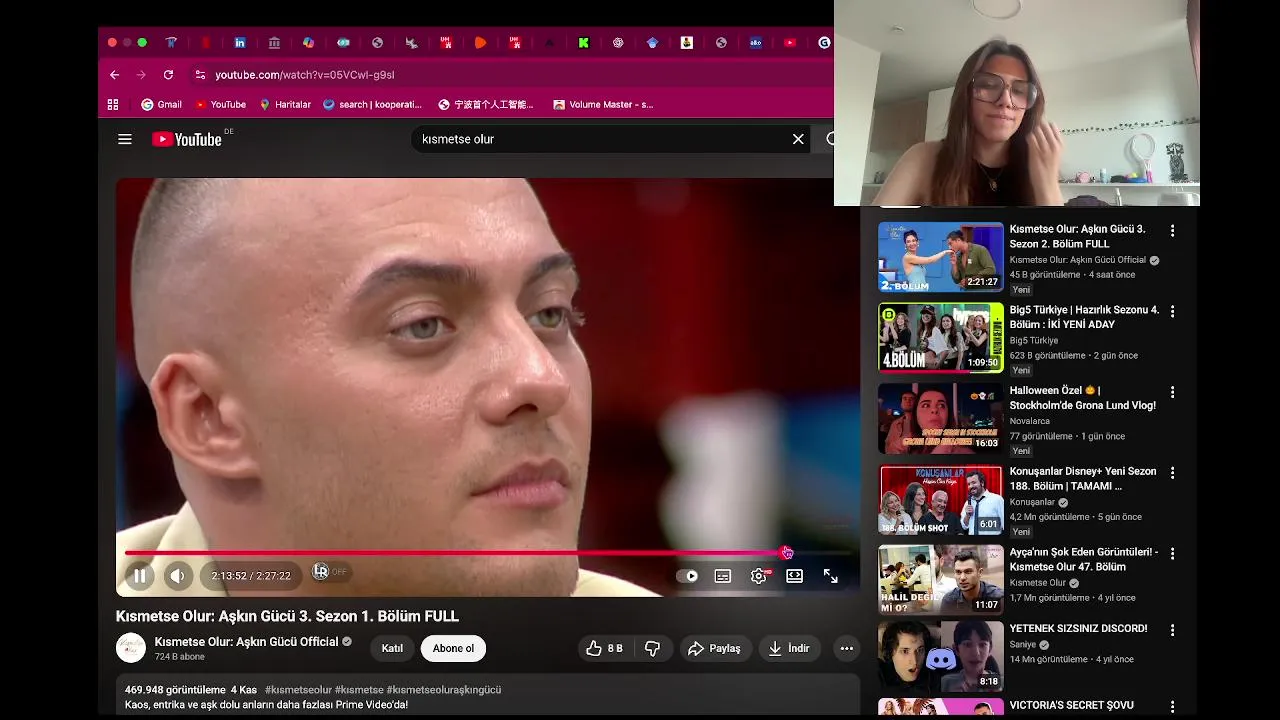Open the Haritalar bookmark

click(x=286, y=104)
